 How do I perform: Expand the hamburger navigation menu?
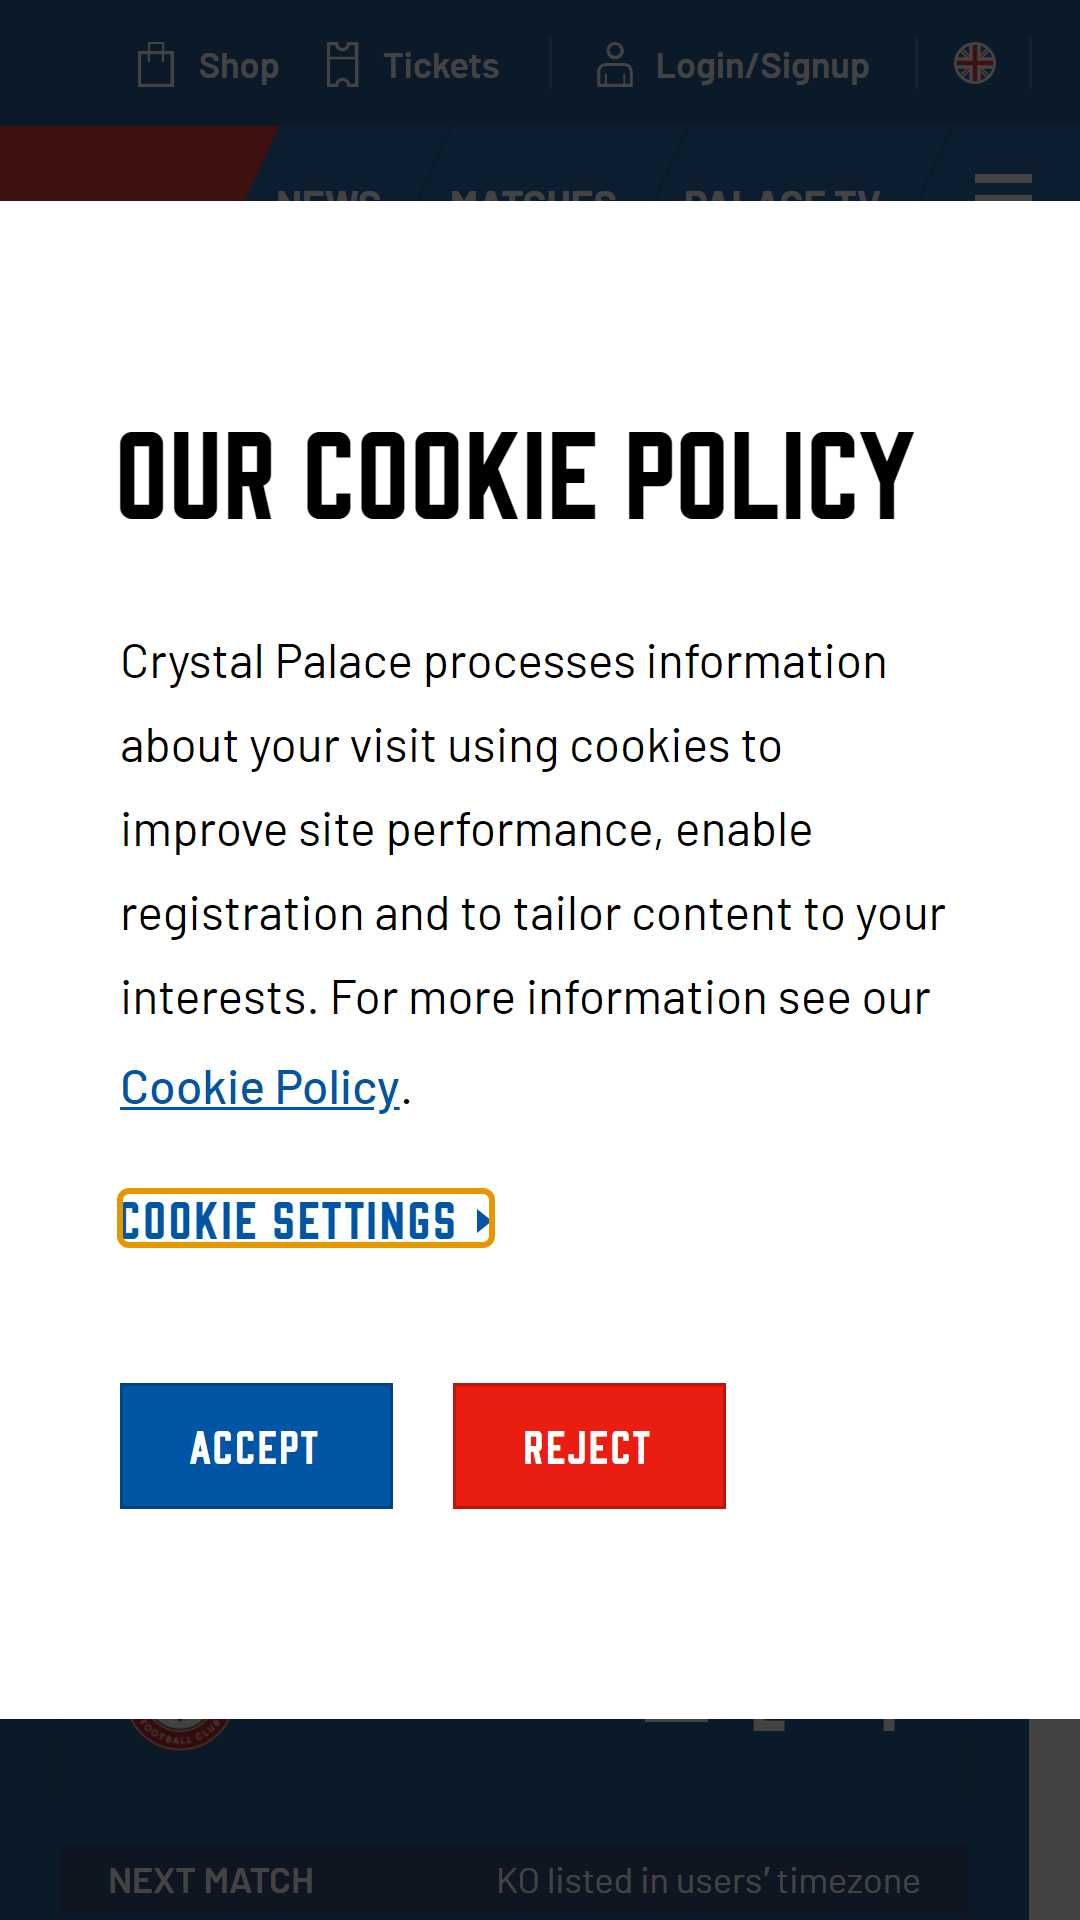pyautogui.click(x=1003, y=186)
